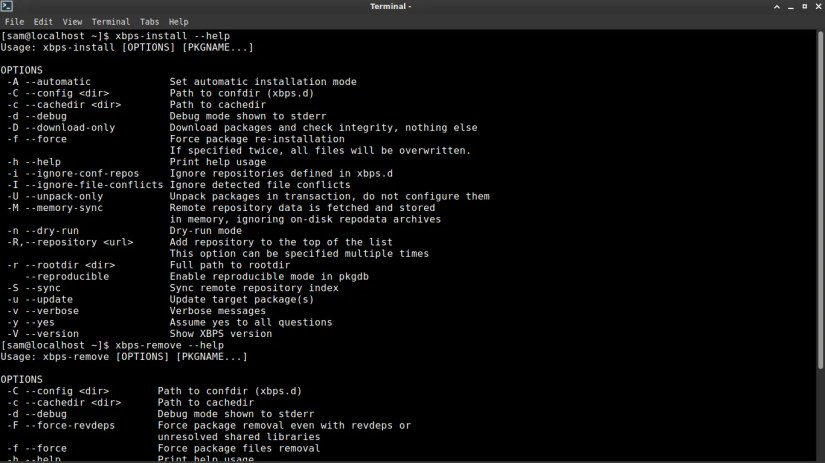
Task: Click 'Force package files removal' description
Action: [x=239, y=448]
